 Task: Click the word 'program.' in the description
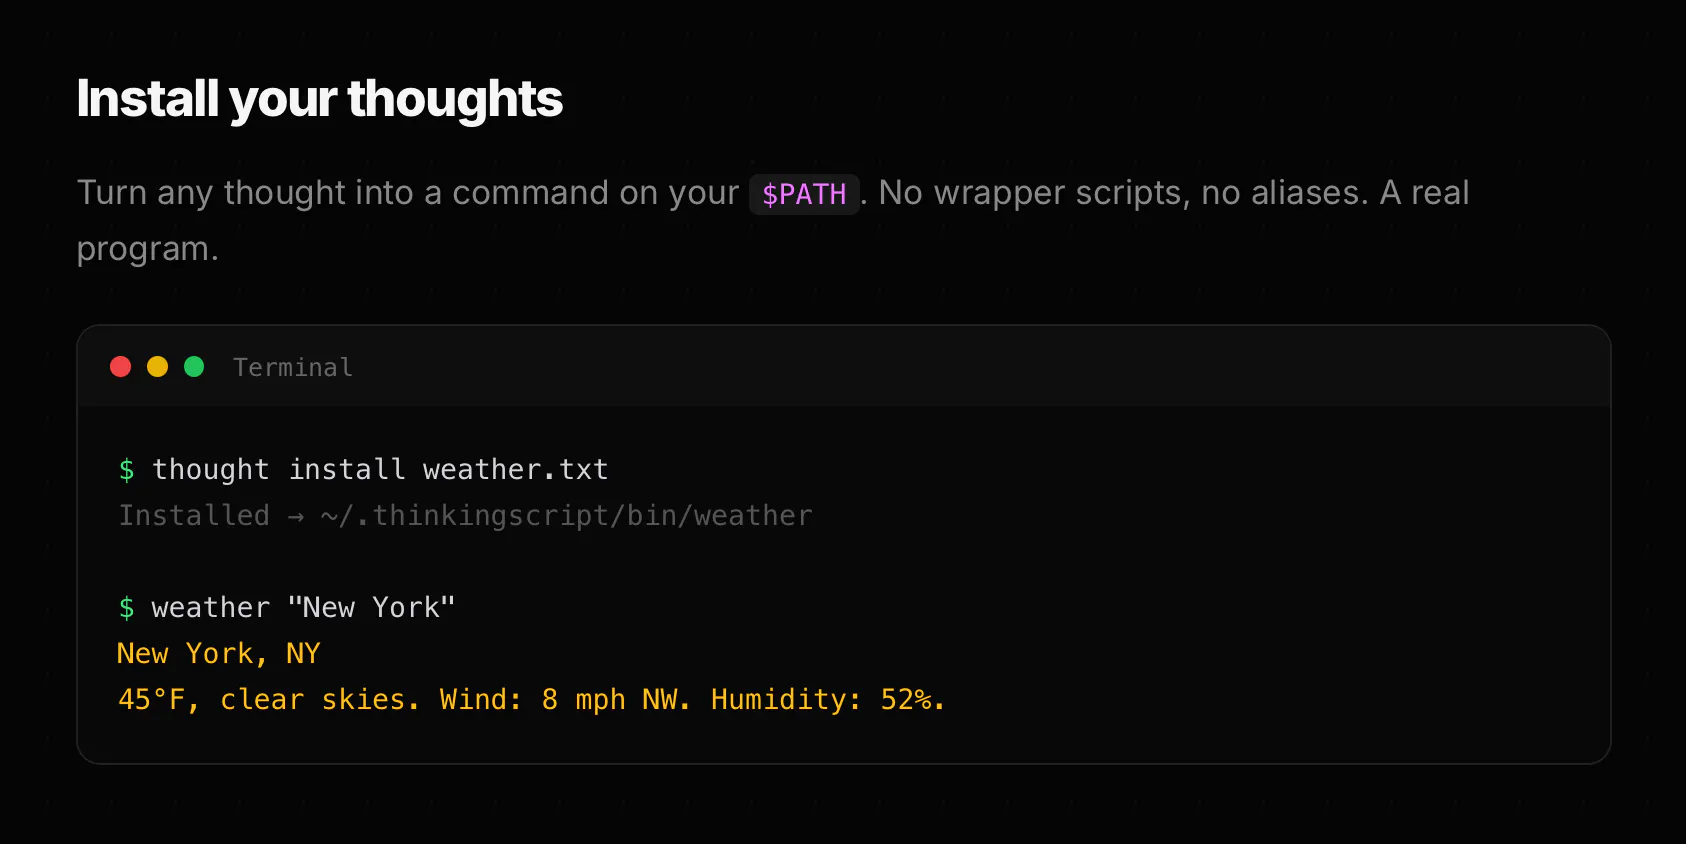point(148,249)
